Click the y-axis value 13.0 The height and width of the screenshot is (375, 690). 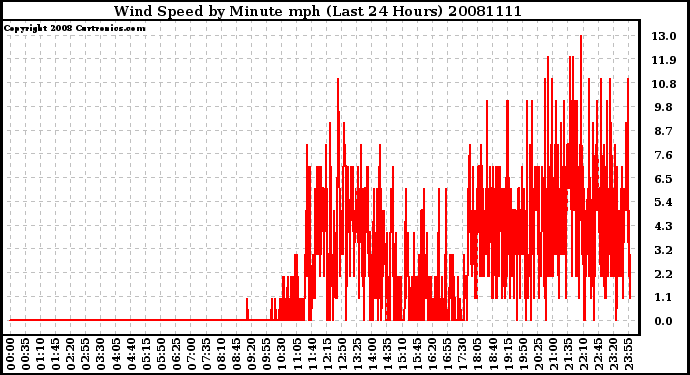click(x=664, y=36)
